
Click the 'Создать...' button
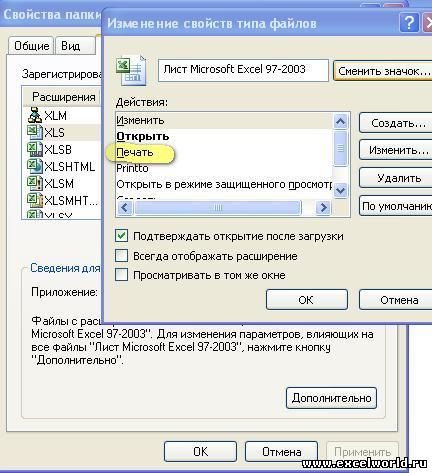point(396,123)
